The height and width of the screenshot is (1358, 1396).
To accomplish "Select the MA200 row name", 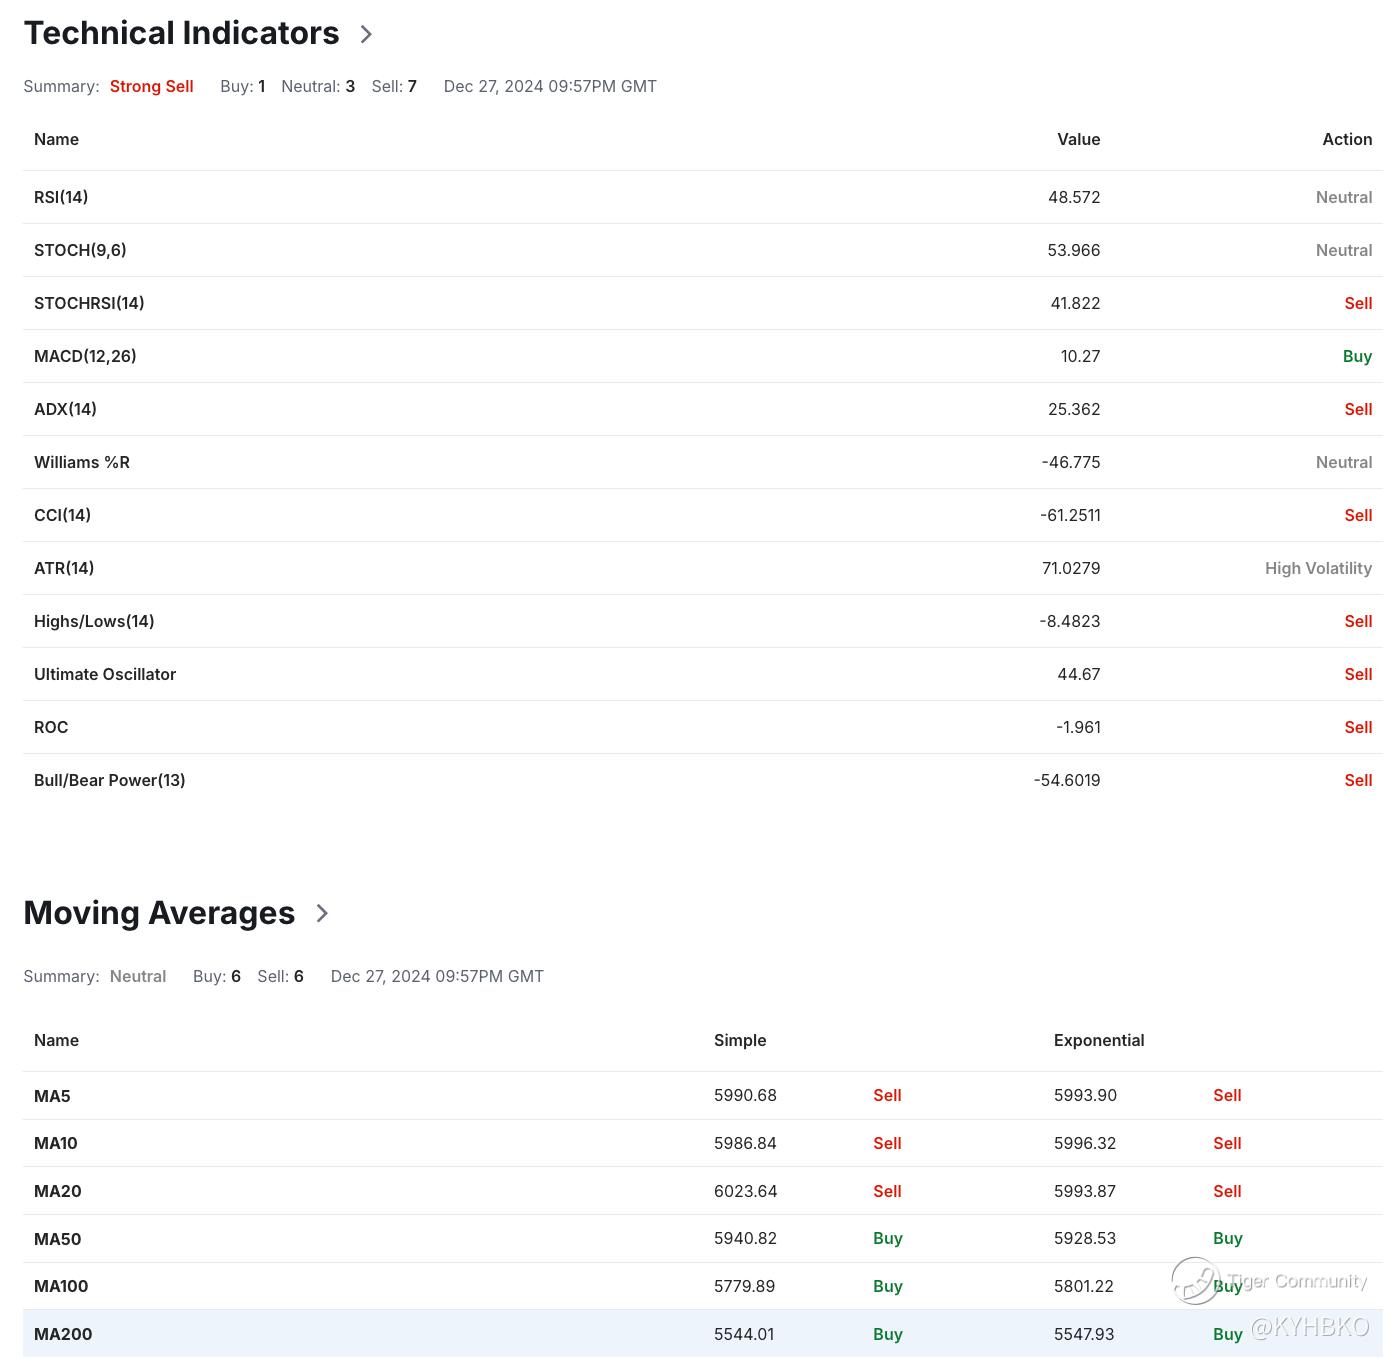I will click(63, 1334).
